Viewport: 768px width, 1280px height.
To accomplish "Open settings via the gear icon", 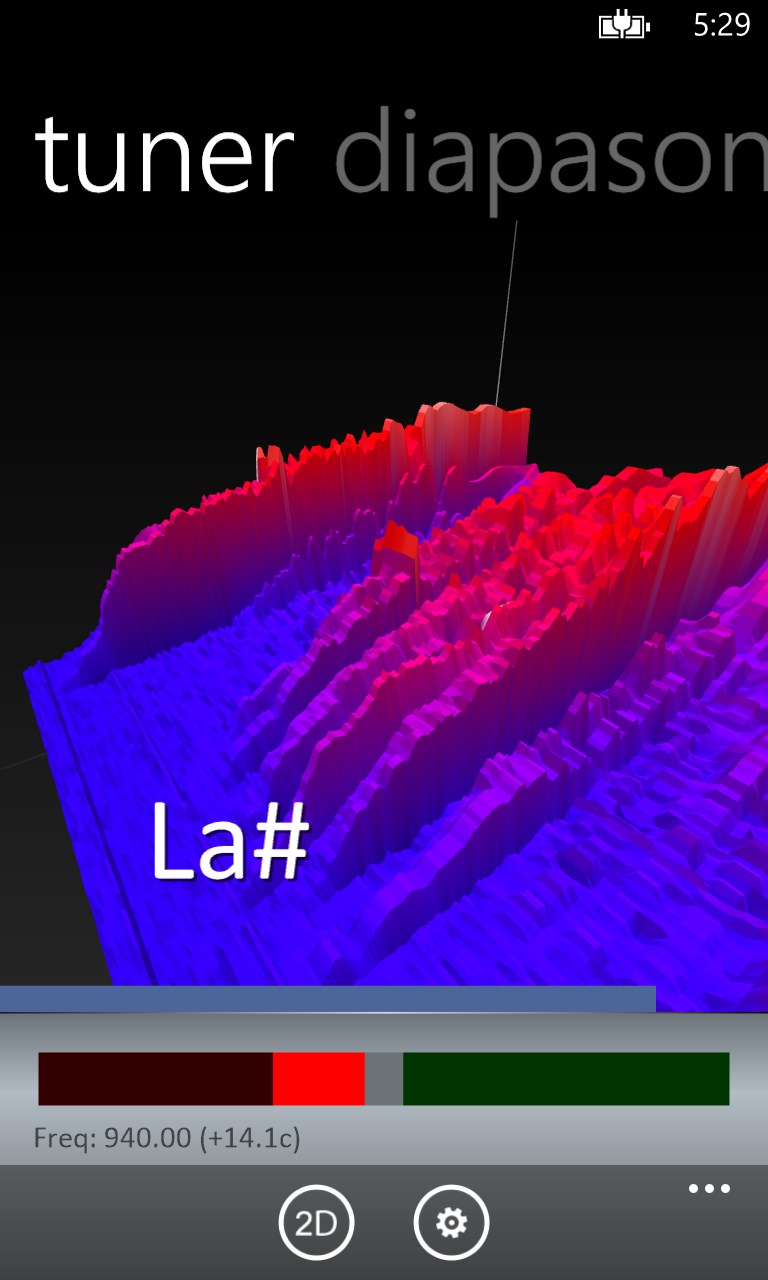I will [x=452, y=1222].
